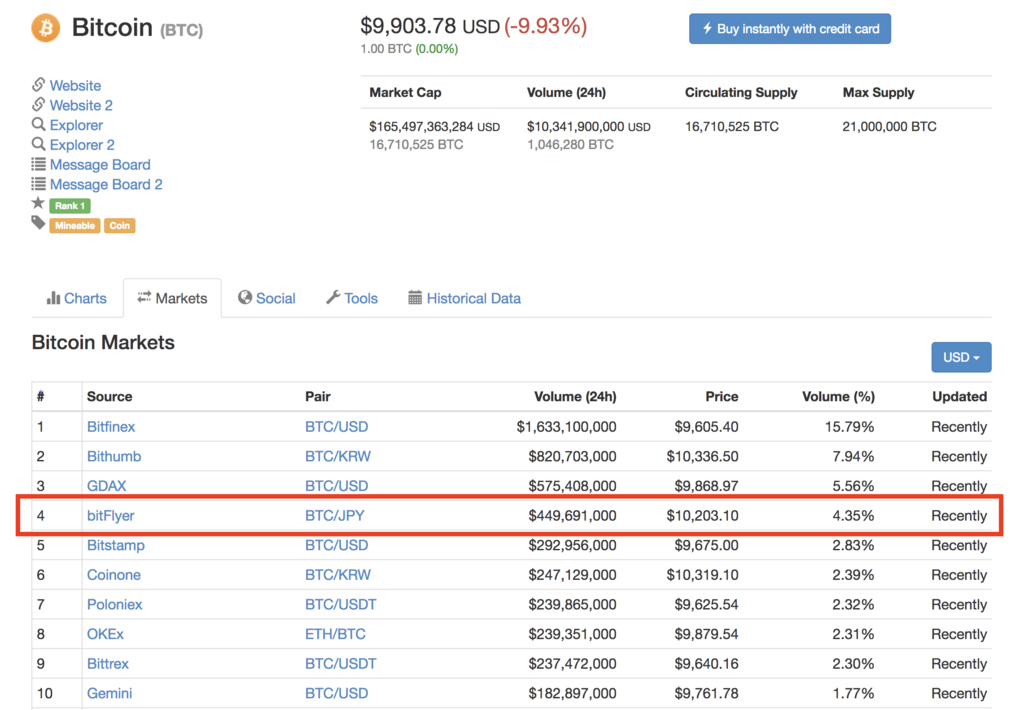
Task: Click the magnifier icon beside Explorer 2
Action: pos(39,144)
